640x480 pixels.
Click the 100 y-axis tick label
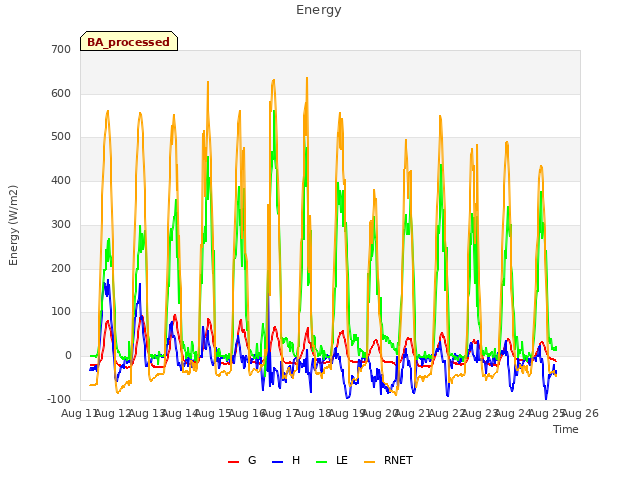coord(61,312)
